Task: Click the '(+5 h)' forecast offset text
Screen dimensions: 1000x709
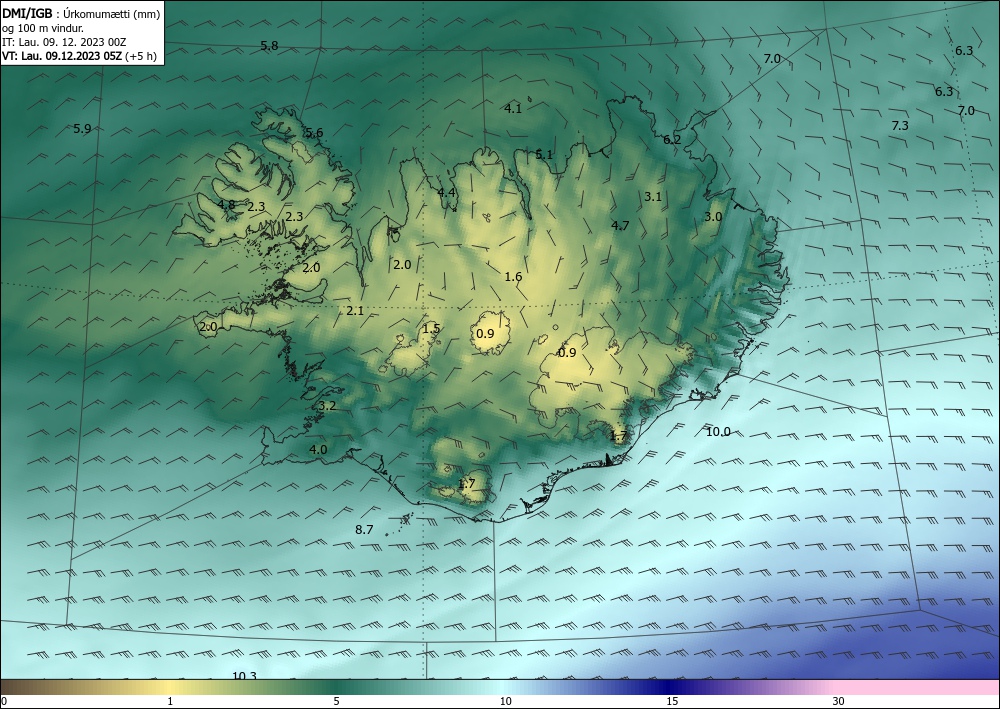Action: (x=142, y=55)
